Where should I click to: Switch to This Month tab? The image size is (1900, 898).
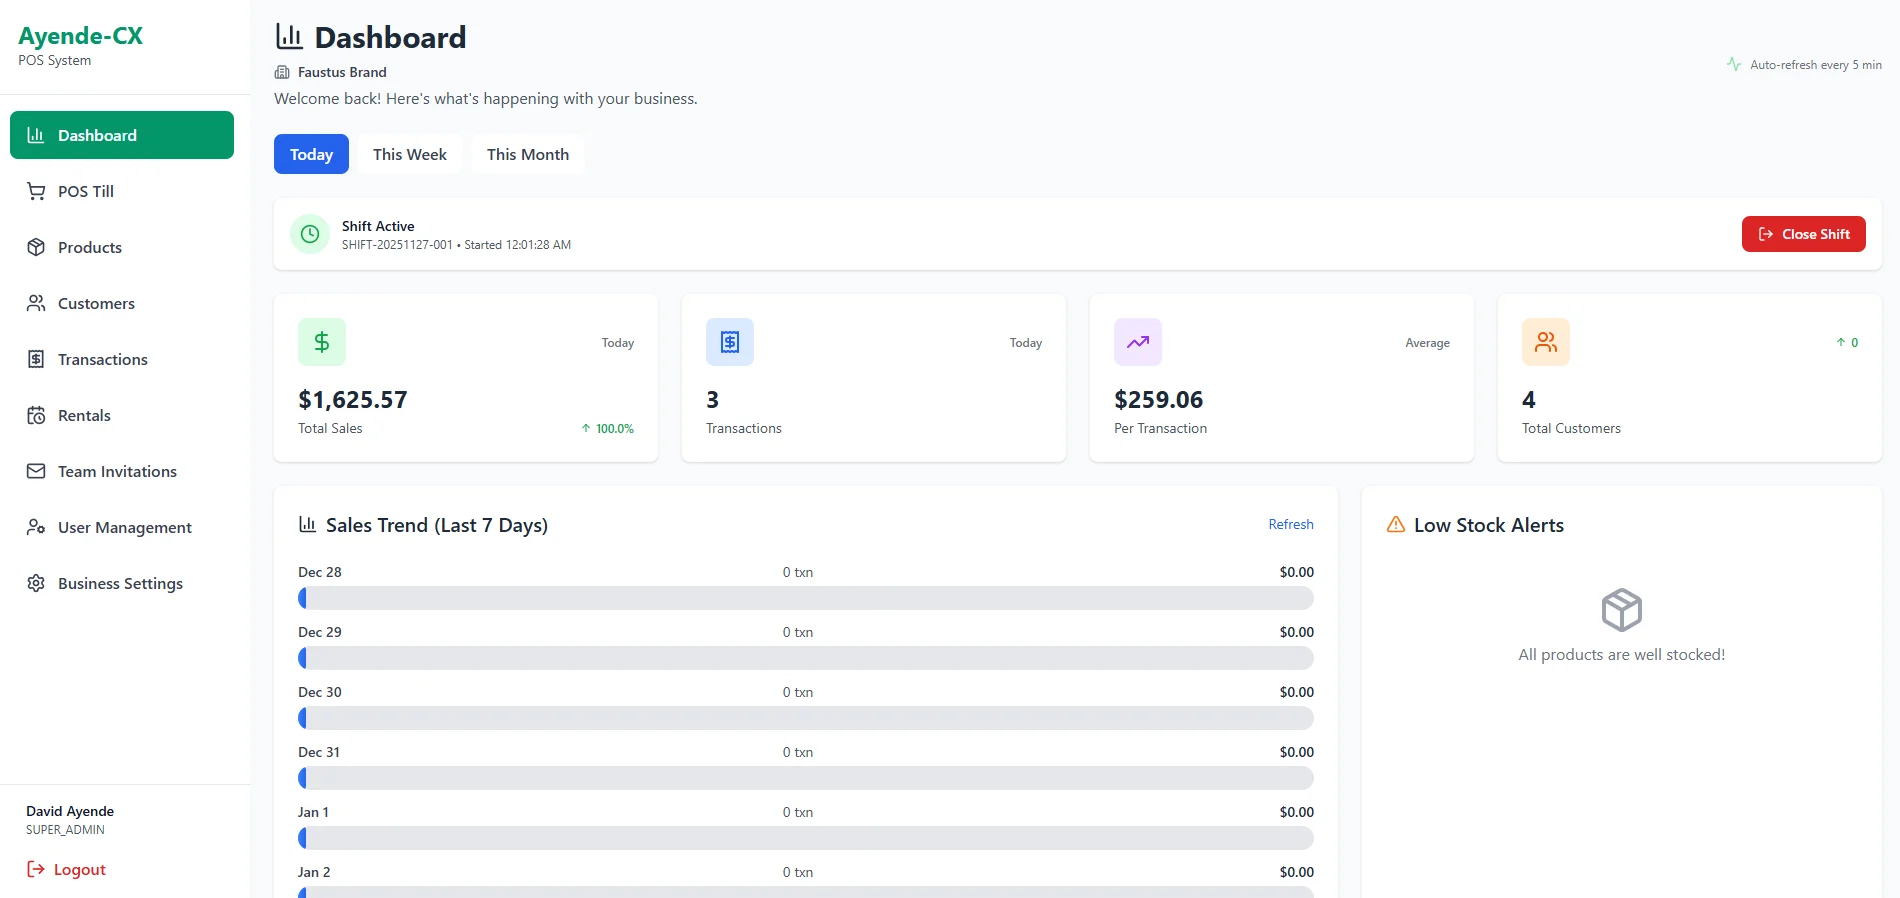click(x=528, y=154)
